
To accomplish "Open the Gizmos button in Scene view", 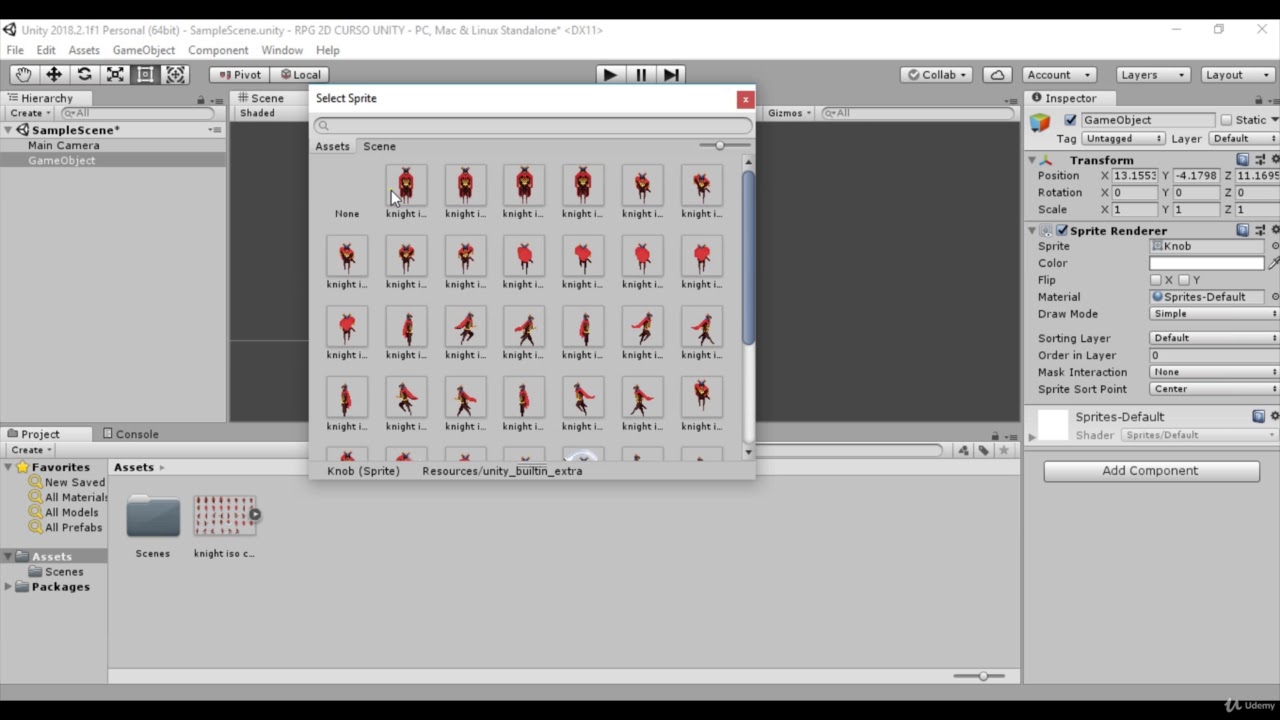I will coord(790,113).
